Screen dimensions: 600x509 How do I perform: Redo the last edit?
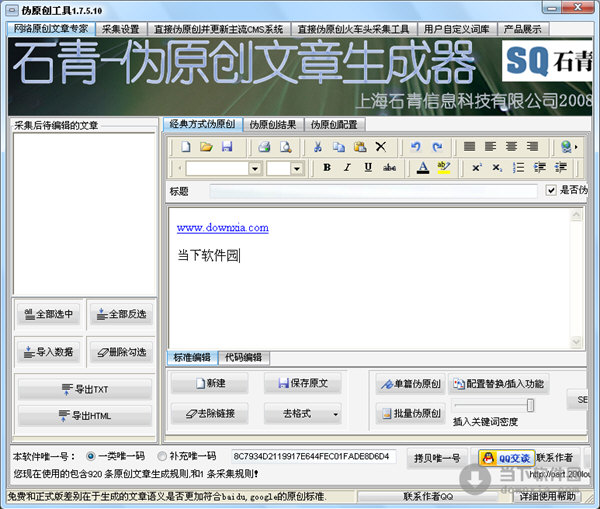437,147
